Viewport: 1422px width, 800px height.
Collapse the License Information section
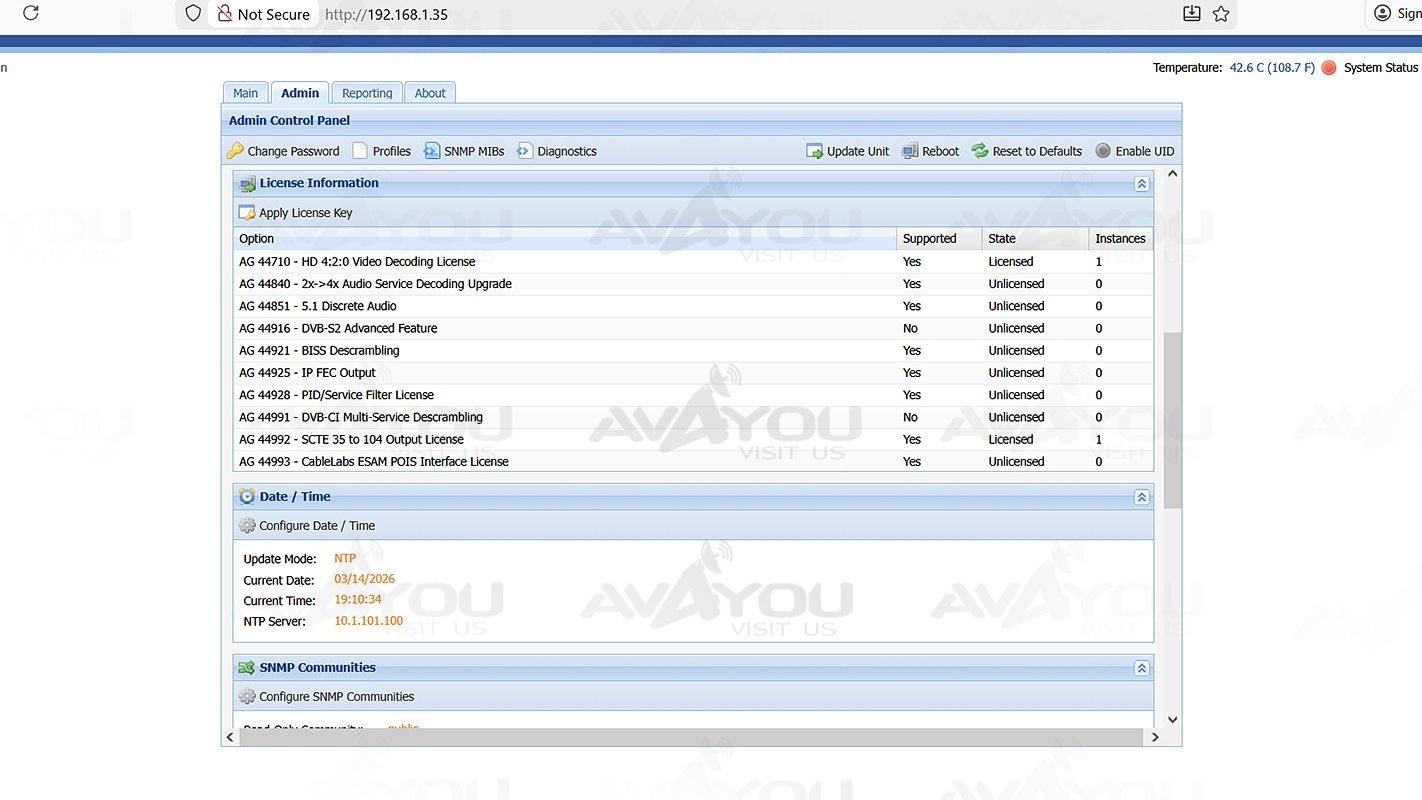pyautogui.click(x=1141, y=184)
